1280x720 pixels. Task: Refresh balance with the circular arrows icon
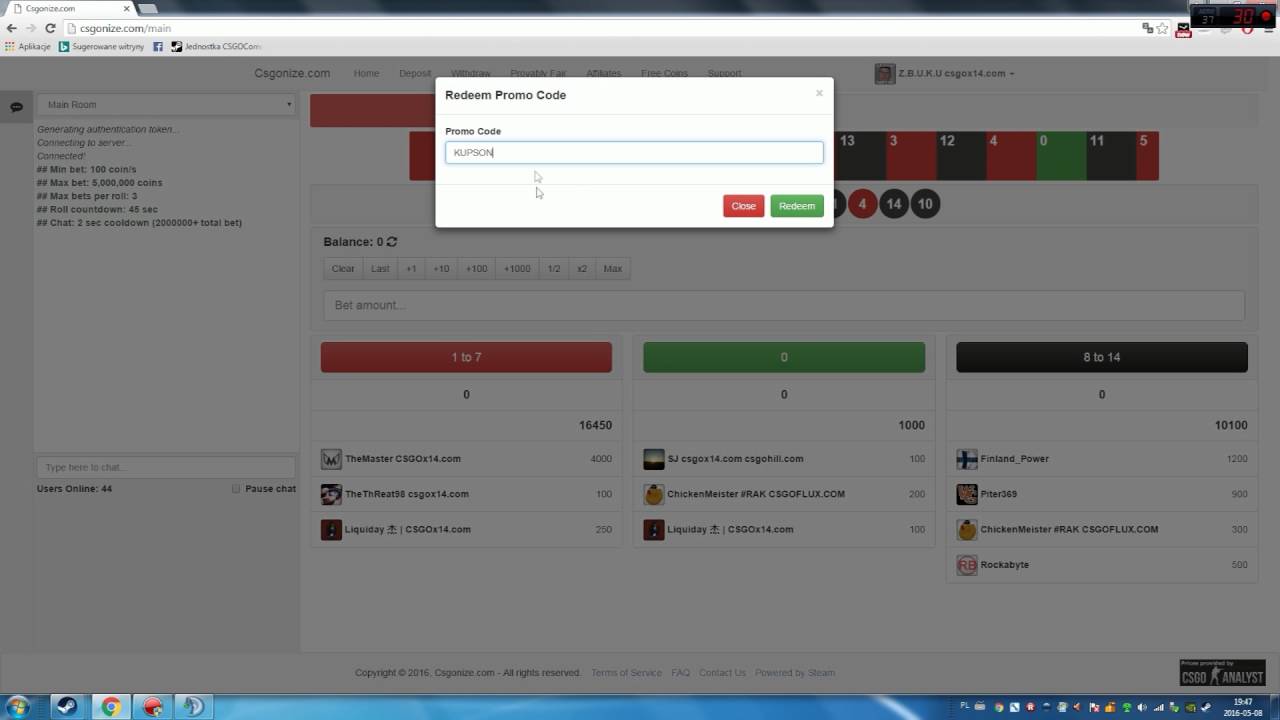pyautogui.click(x=392, y=242)
